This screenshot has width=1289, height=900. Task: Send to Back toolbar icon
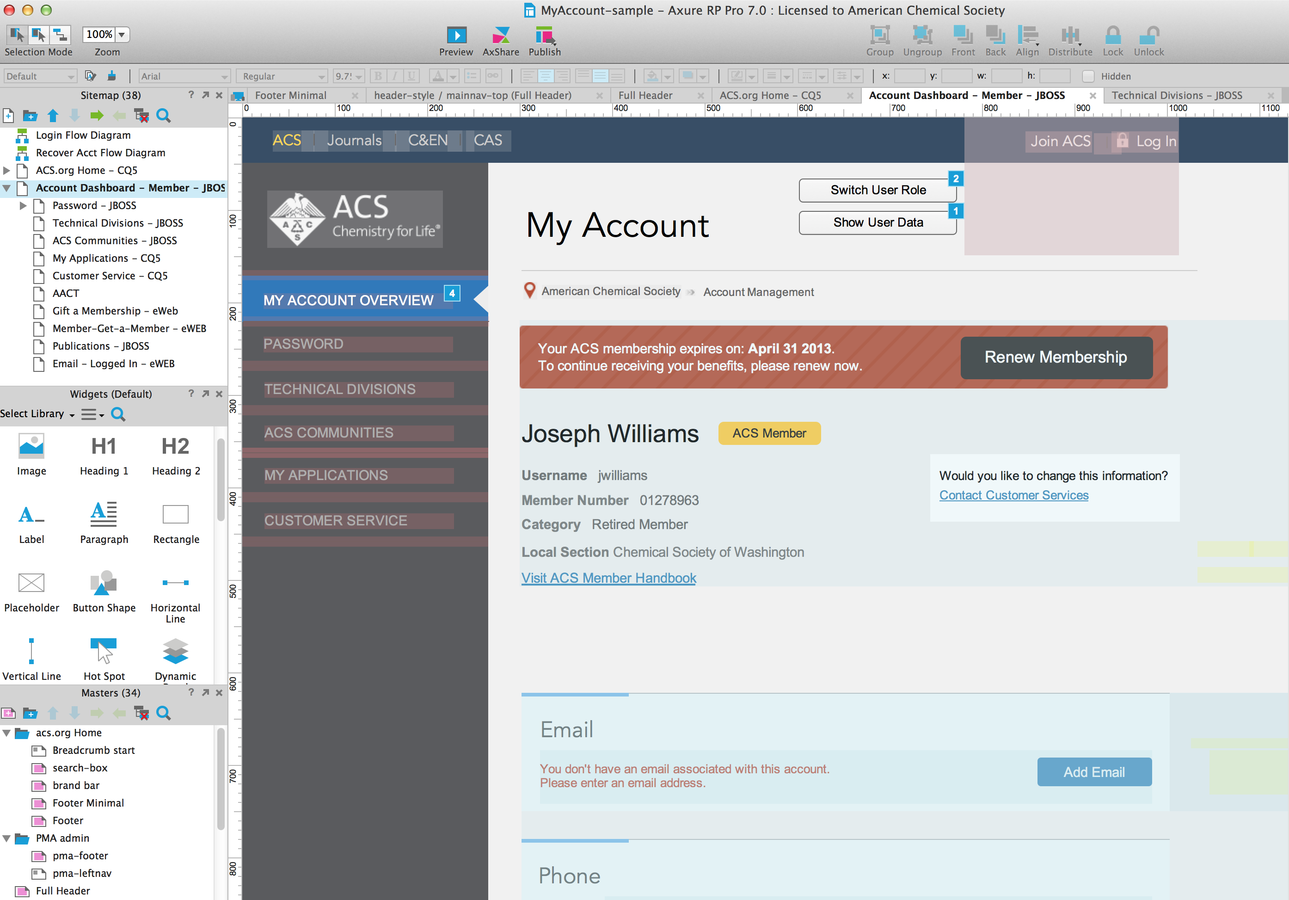[x=995, y=35]
